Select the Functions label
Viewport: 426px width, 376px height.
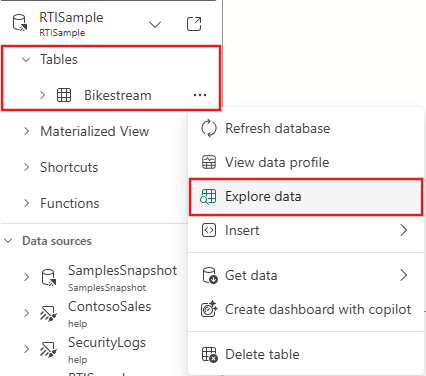coord(70,203)
